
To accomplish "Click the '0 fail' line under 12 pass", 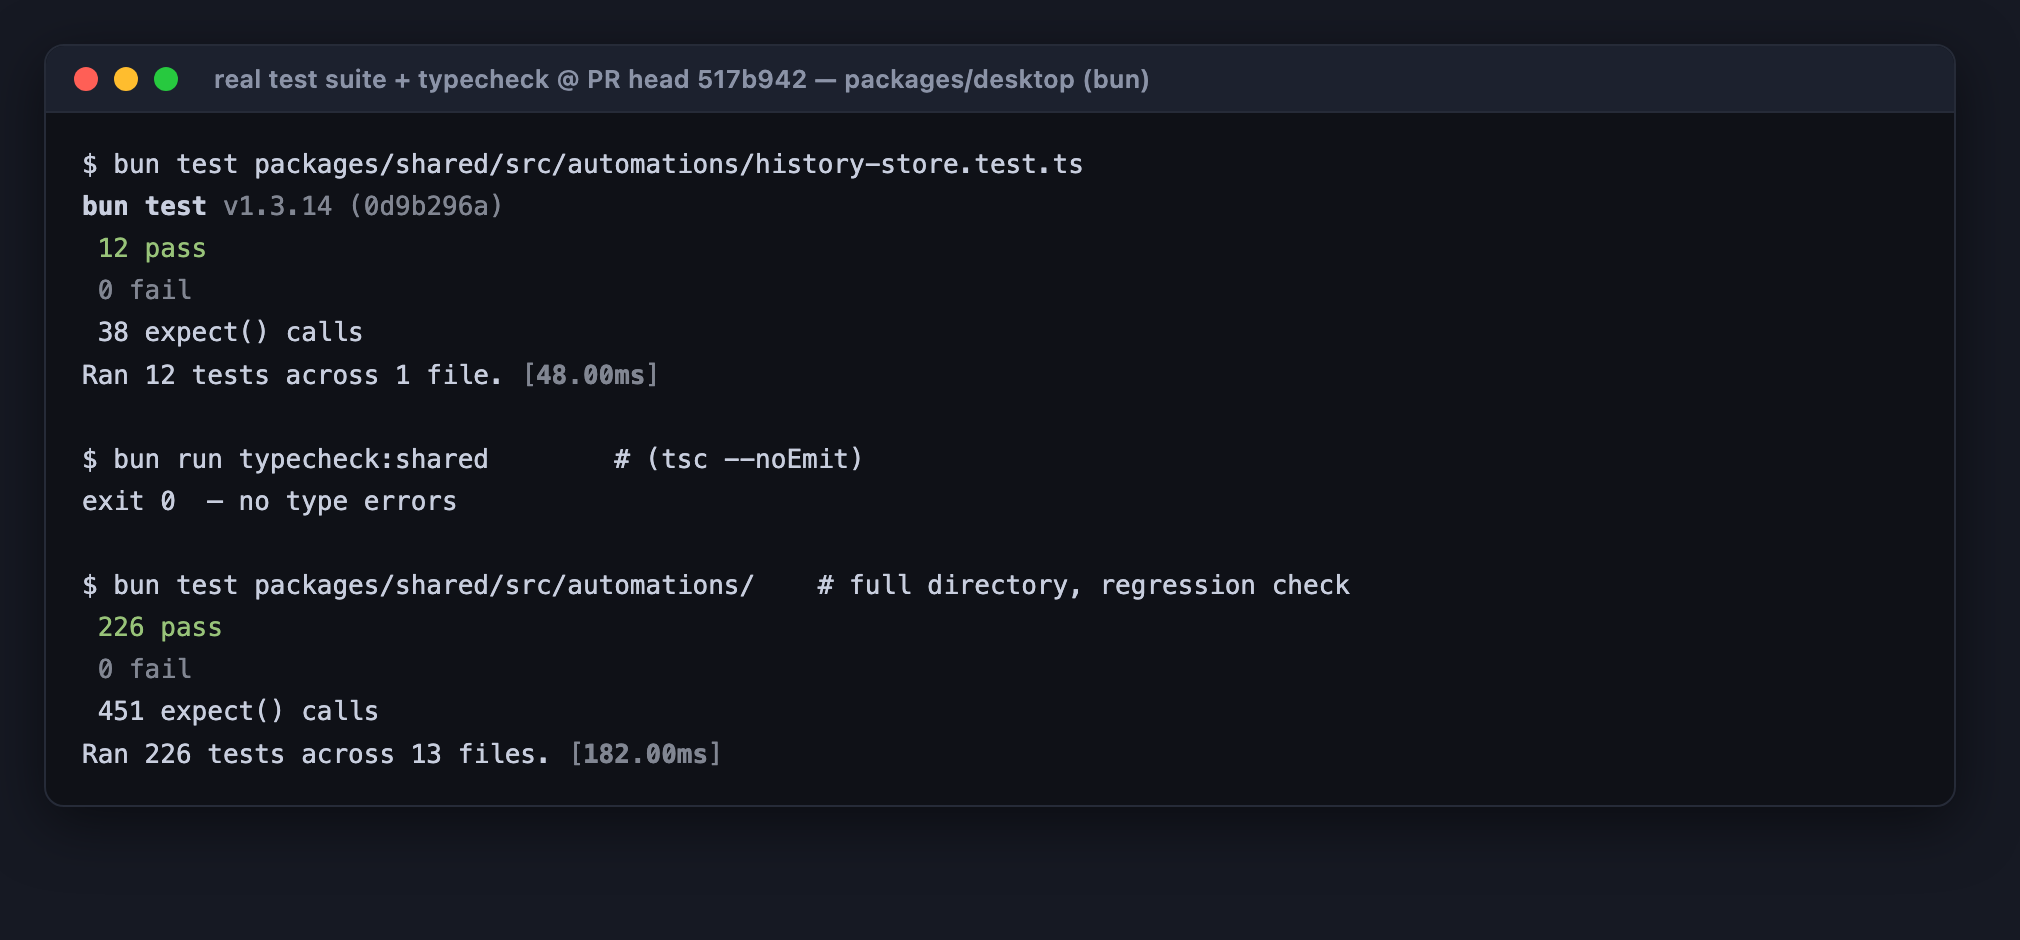I will pyautogui.click(x=144, y=290).
